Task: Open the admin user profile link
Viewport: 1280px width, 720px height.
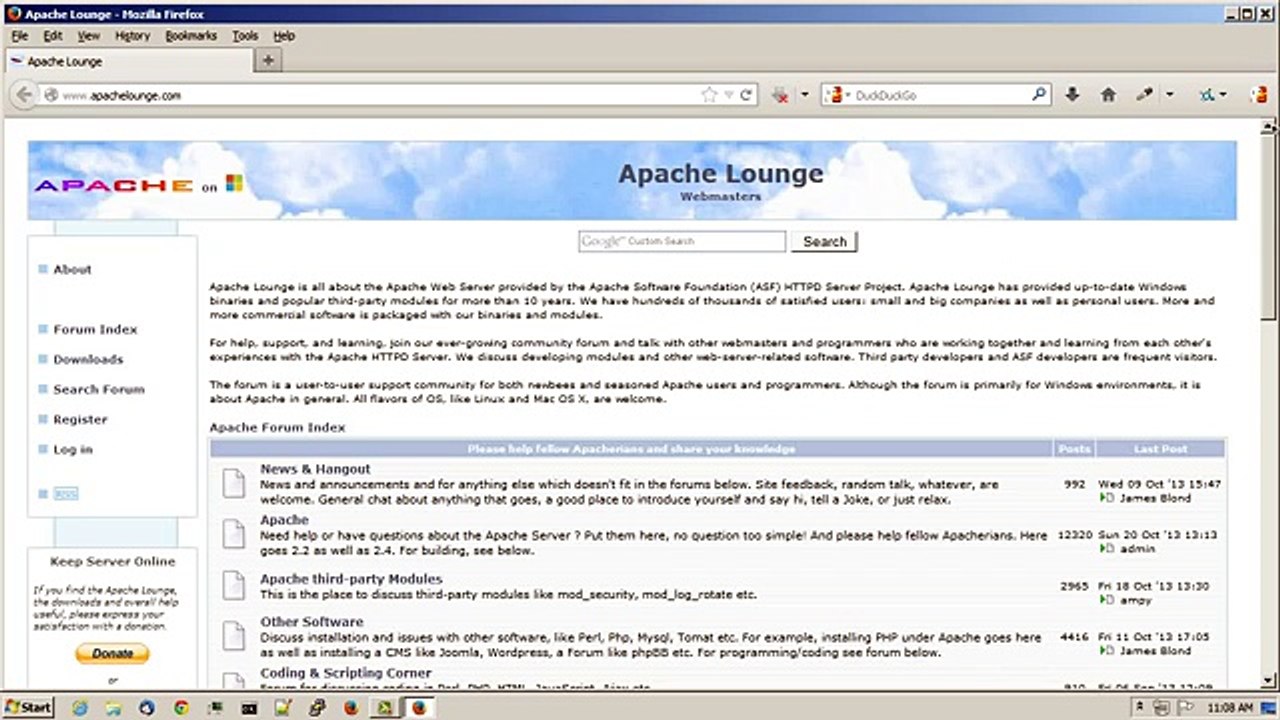Action: tap(1138, 549)
